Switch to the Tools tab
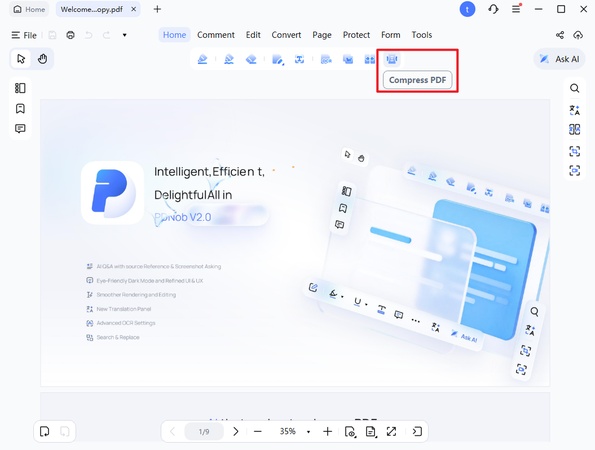The height and width of the screenshot is (450, 595). click(x=422, y=35)
